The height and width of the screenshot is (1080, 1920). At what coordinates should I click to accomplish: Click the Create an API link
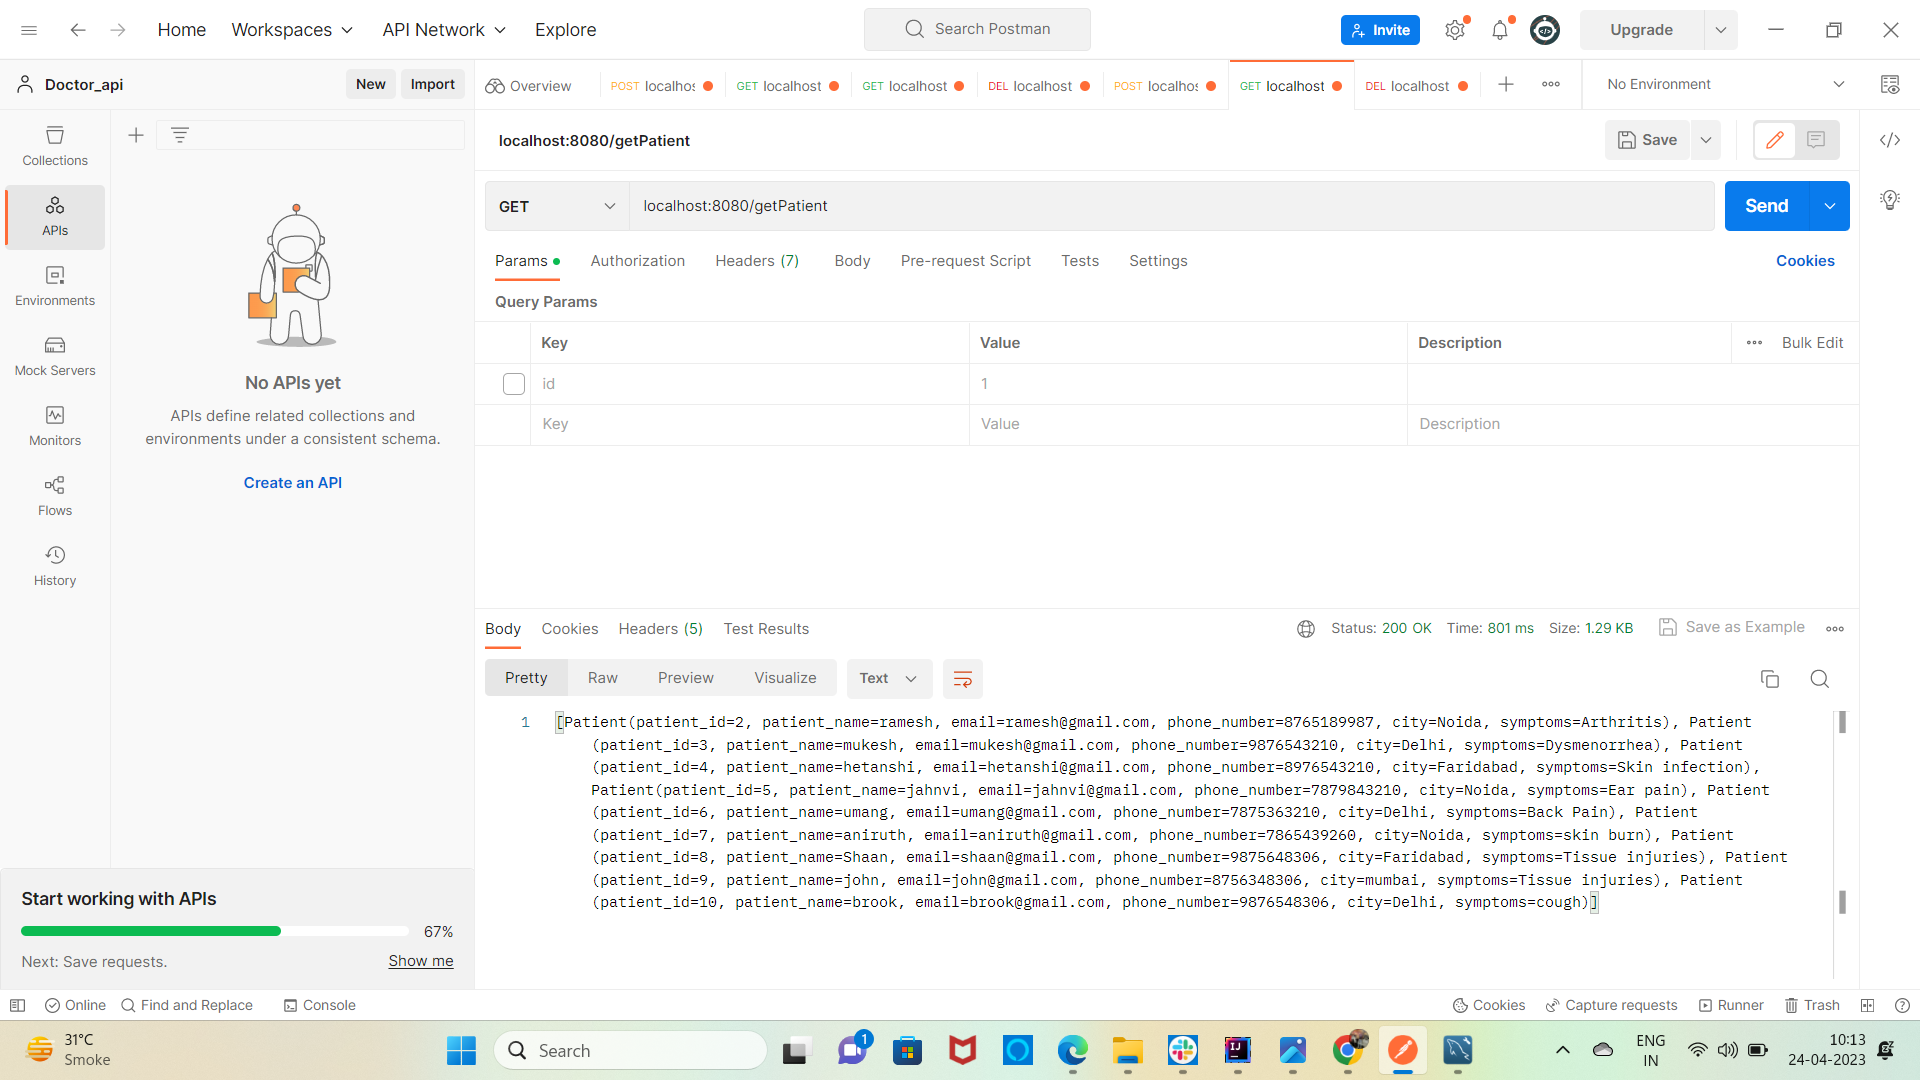point(292,483)
